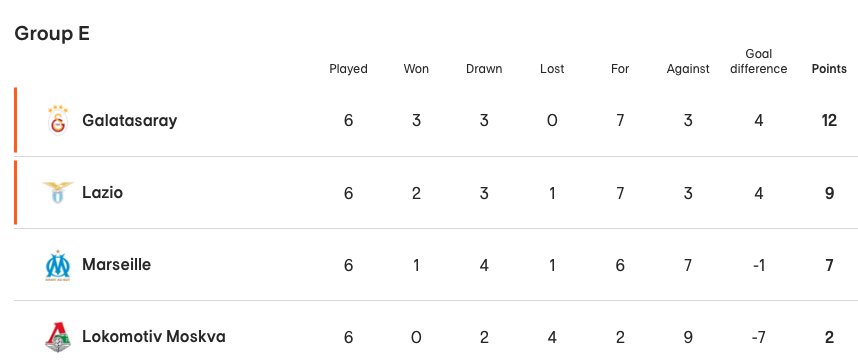Click the Won column header

[416, 69]
